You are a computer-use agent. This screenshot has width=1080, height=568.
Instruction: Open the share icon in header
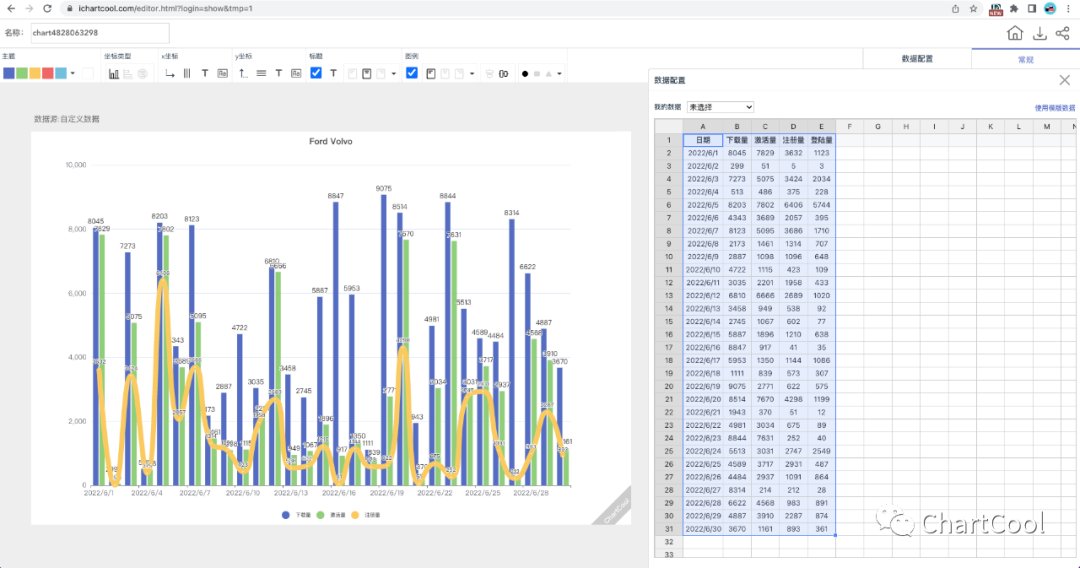pyautogui.click(x=1062, y=33)
